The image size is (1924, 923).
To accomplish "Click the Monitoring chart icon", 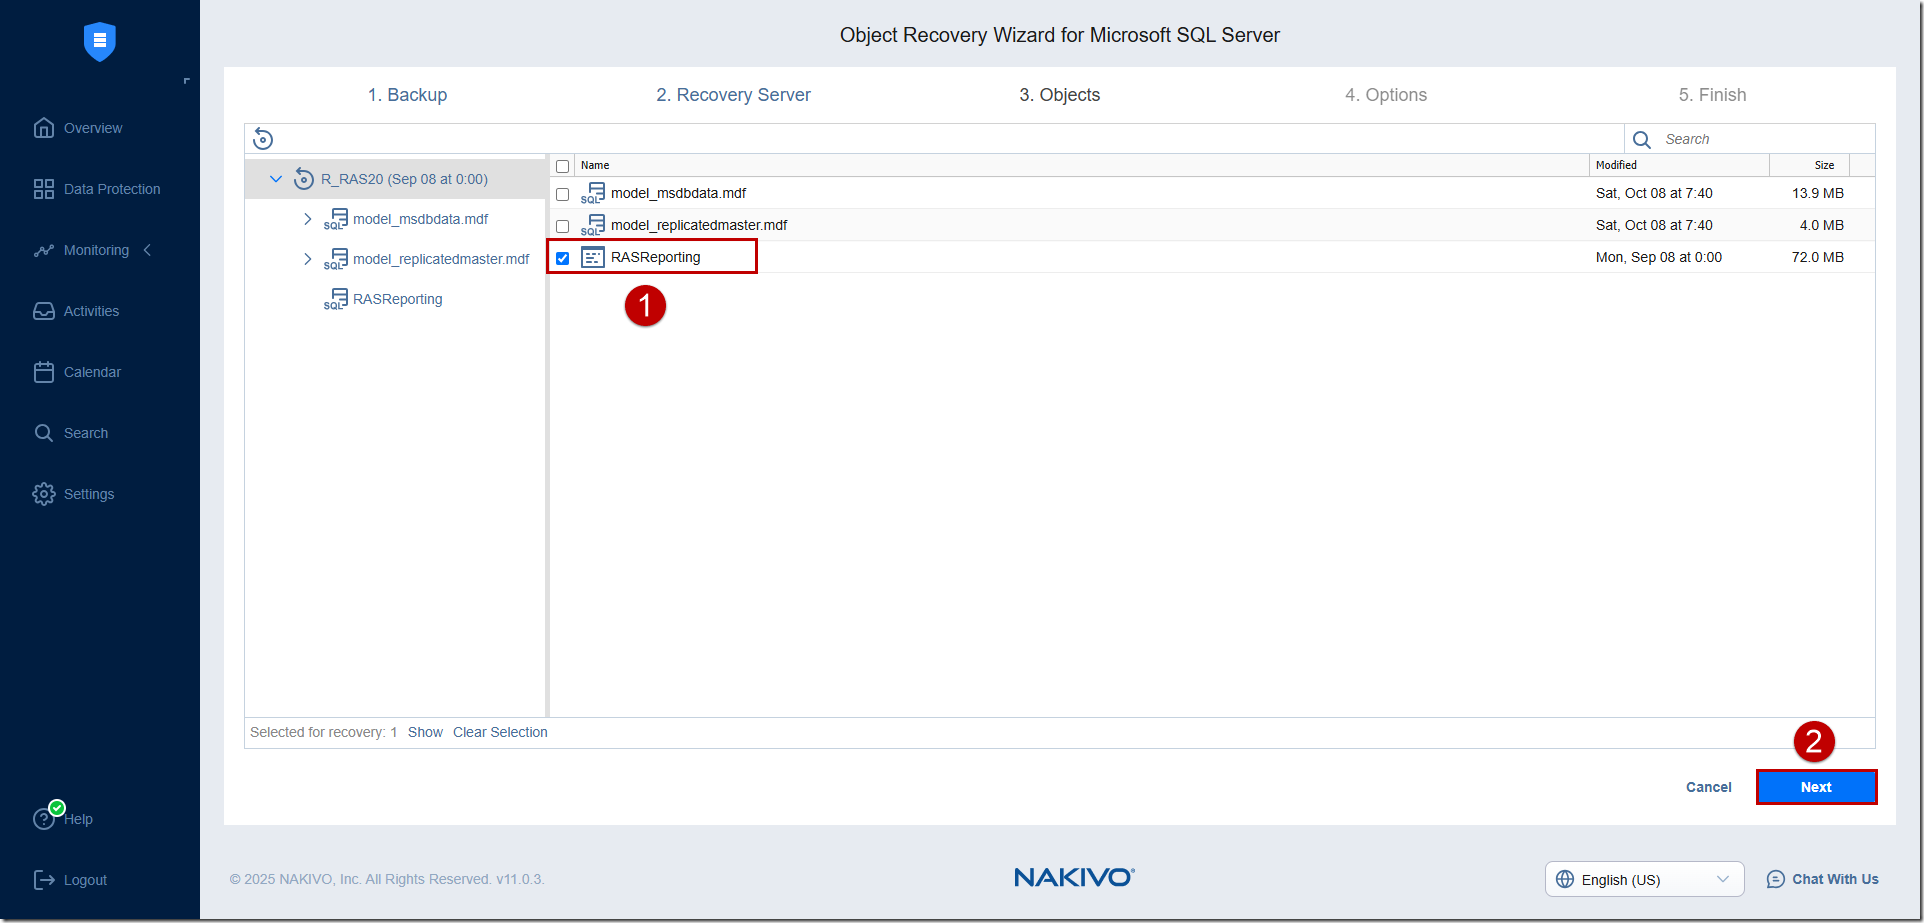I will pos(44,250).
